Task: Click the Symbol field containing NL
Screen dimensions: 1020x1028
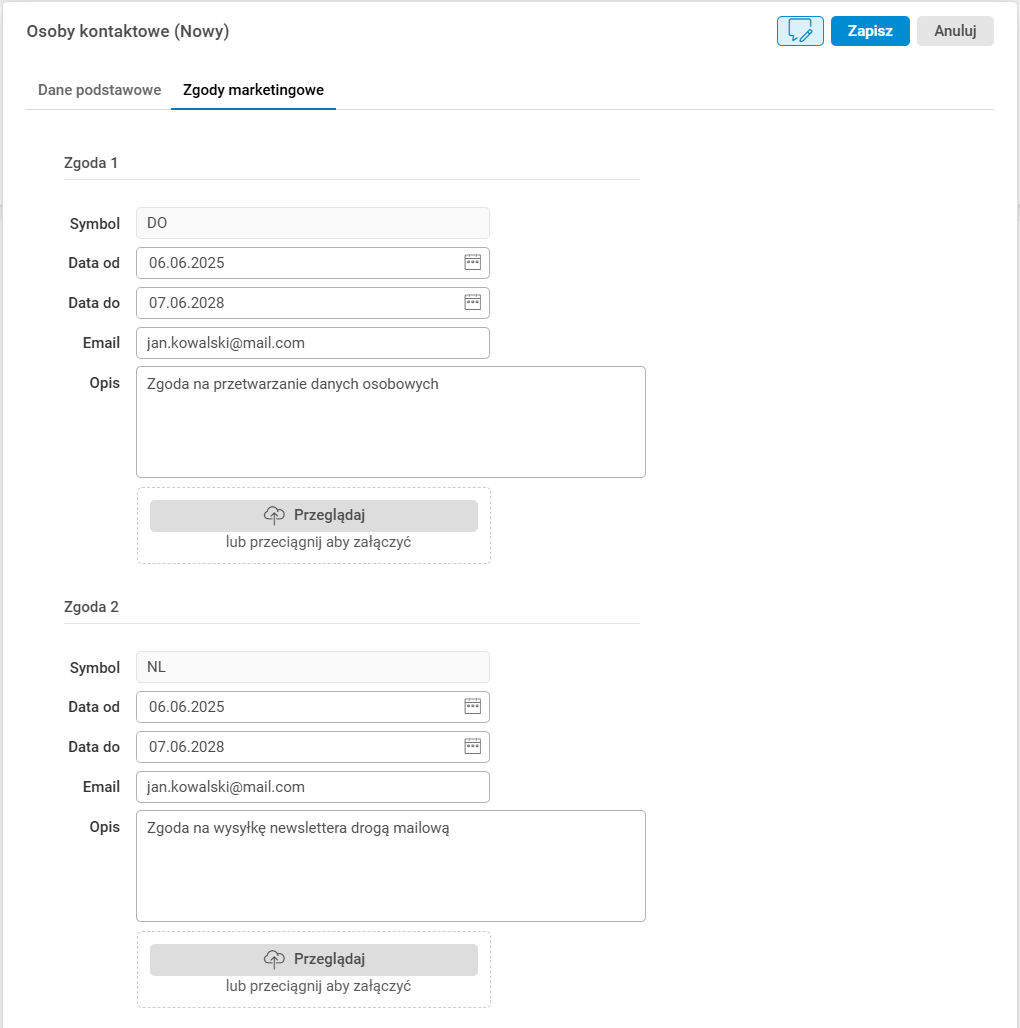Action: click(312, 667)
